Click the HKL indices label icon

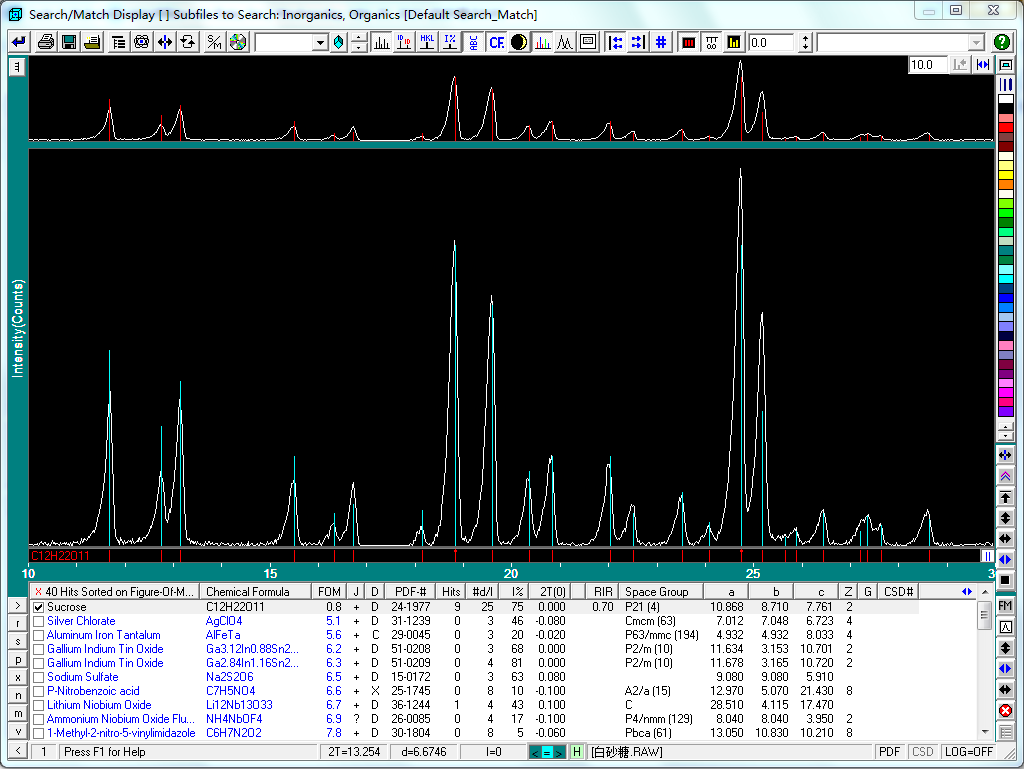point(427,43)
